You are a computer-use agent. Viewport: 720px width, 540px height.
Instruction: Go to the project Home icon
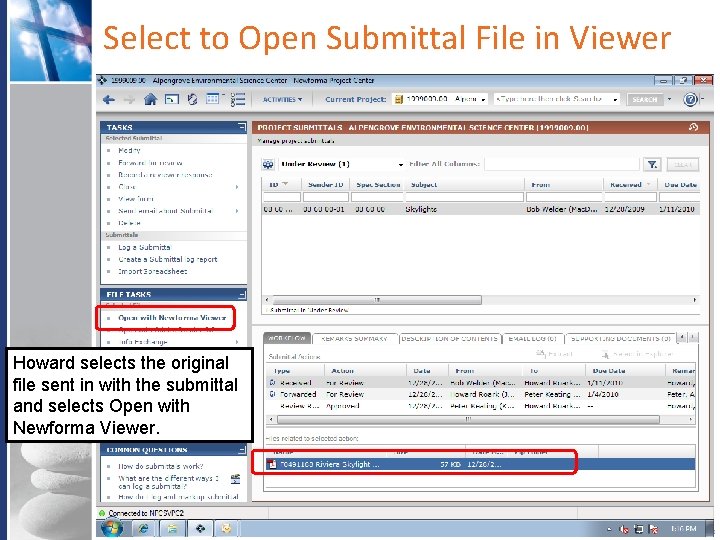[x=150, y=99]
